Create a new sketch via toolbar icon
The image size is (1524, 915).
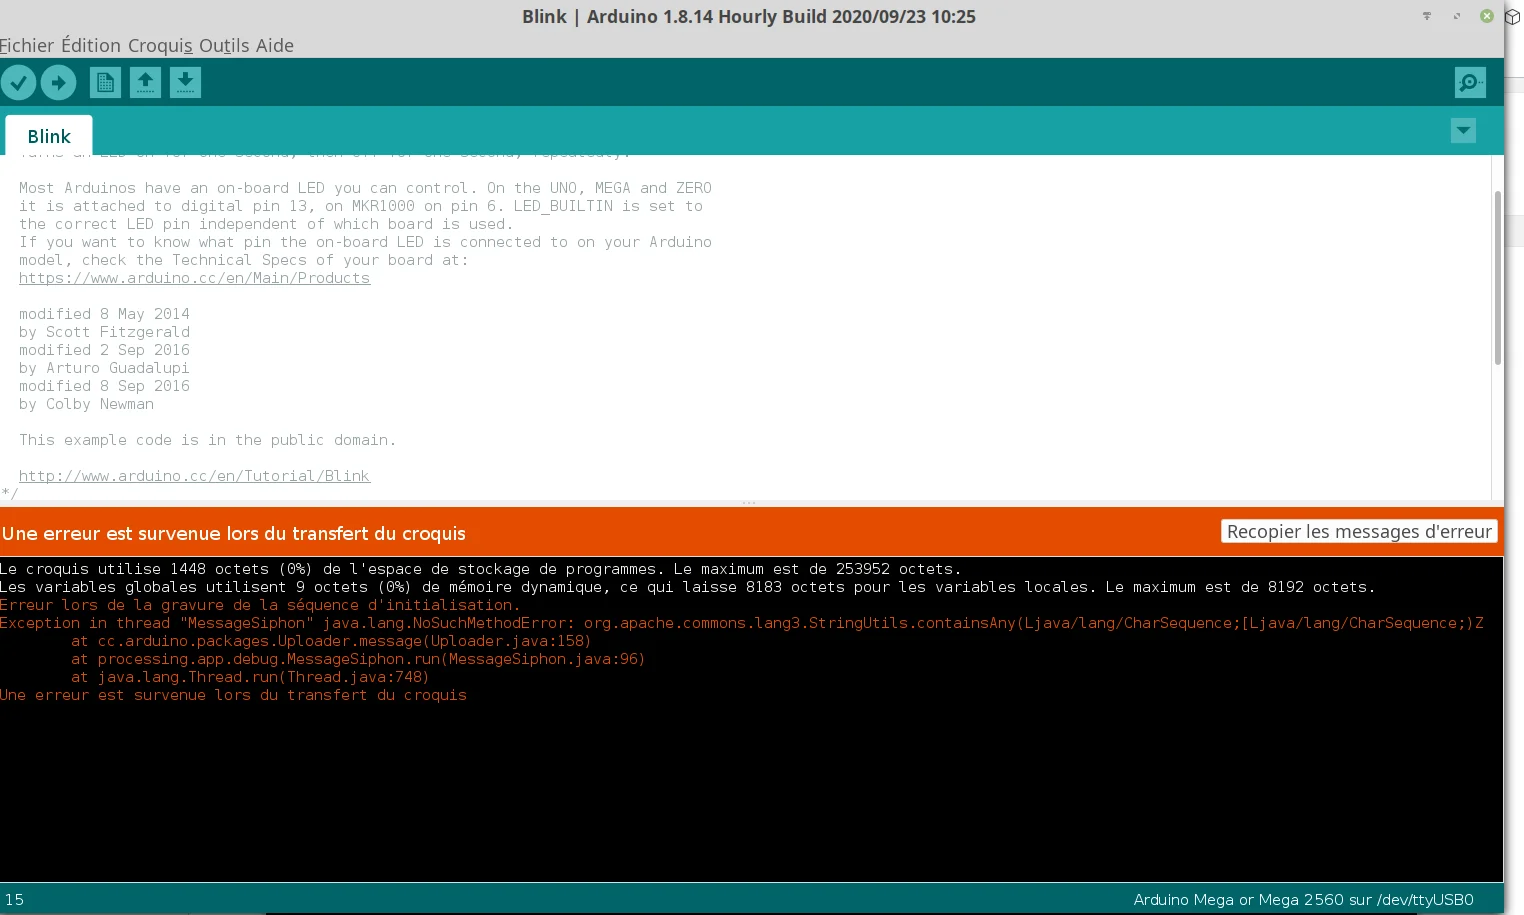click(105, 82)
